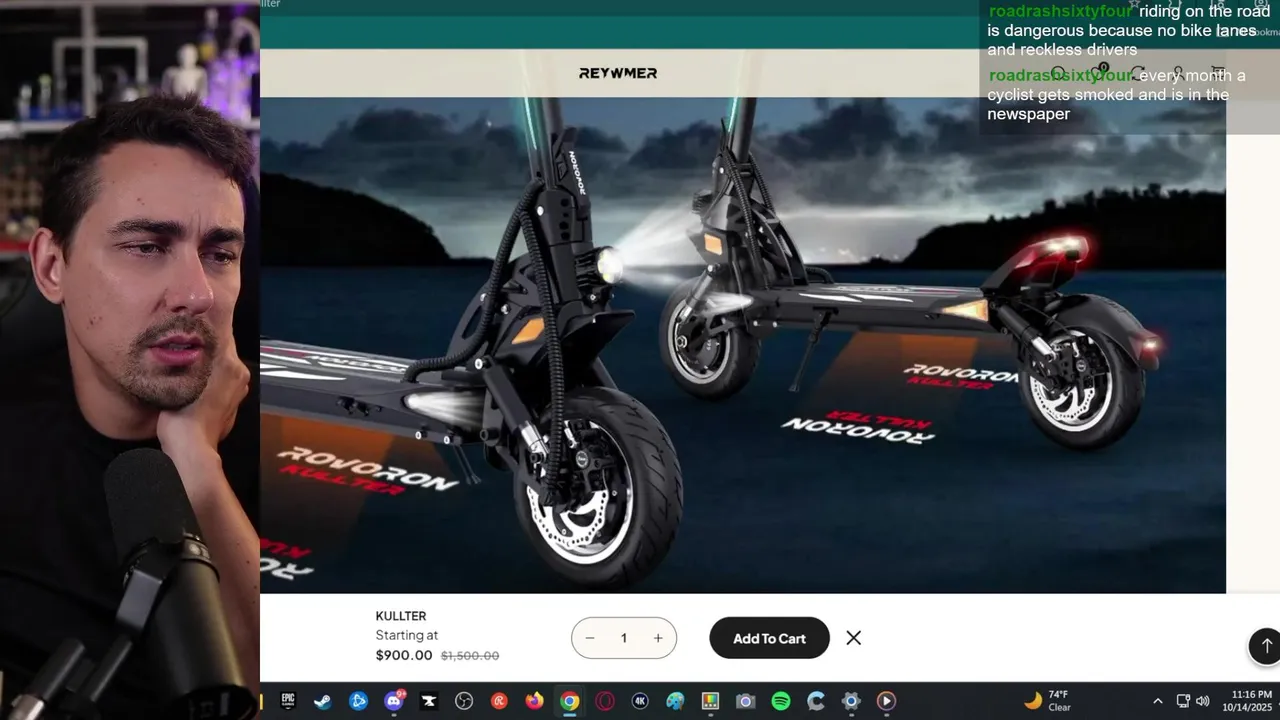The height and width of the screenshot is (720, 1280).
Task: Click the Chrome taskbar icon
Action: [570, 701]
